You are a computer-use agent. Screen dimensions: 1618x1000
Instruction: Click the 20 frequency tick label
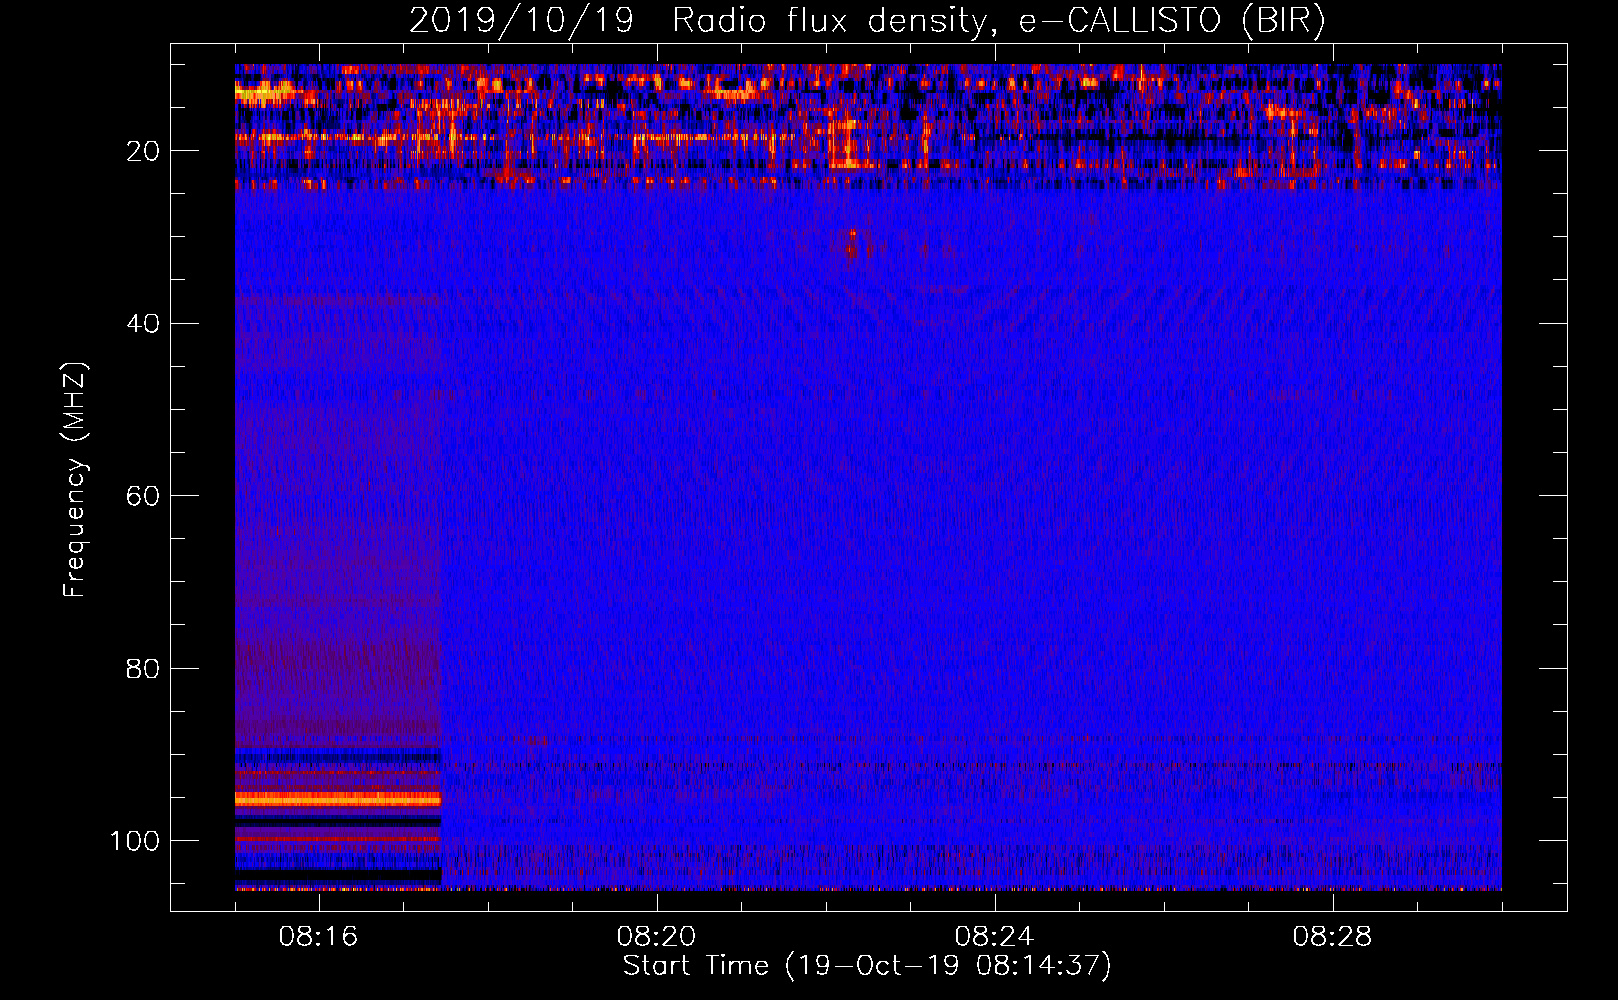click(143, 151)
